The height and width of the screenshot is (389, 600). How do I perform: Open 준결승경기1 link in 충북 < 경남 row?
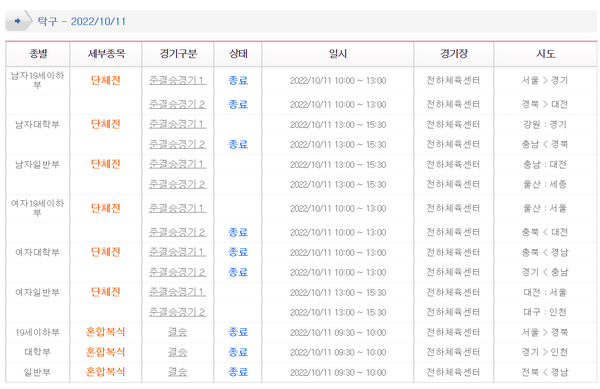[177, 252]
